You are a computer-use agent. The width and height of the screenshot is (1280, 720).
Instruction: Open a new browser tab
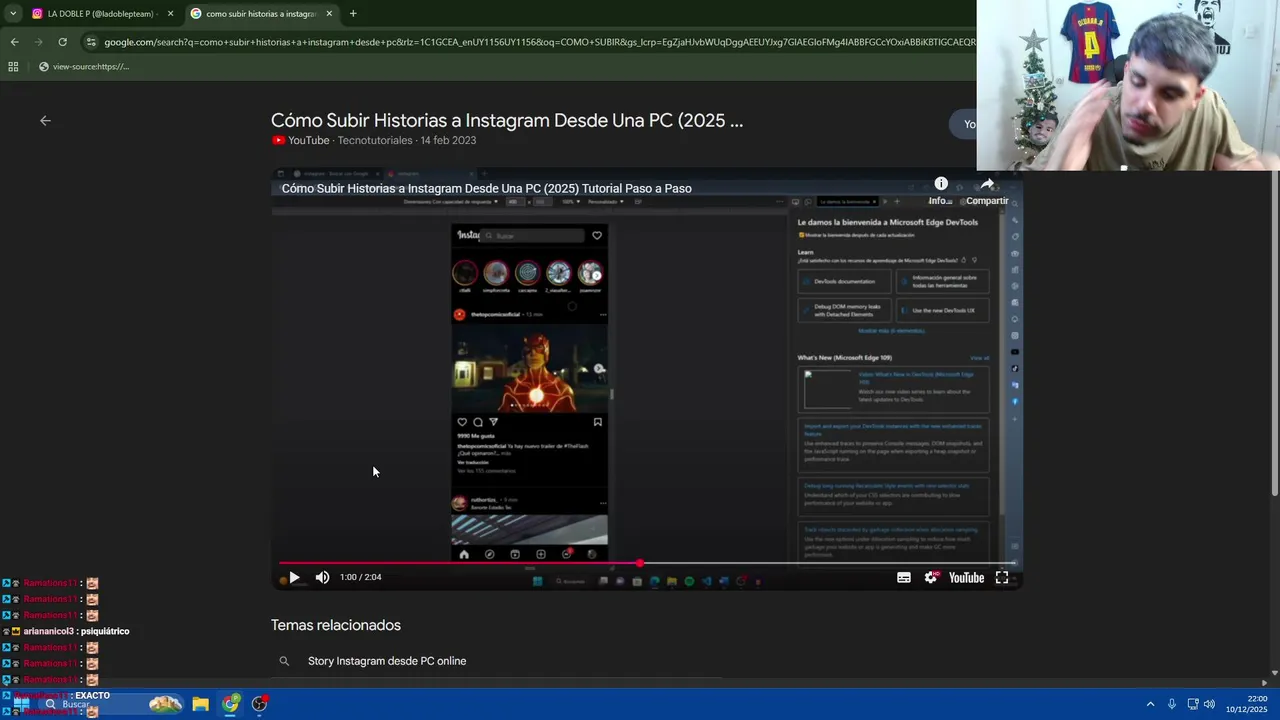[353, 14]
